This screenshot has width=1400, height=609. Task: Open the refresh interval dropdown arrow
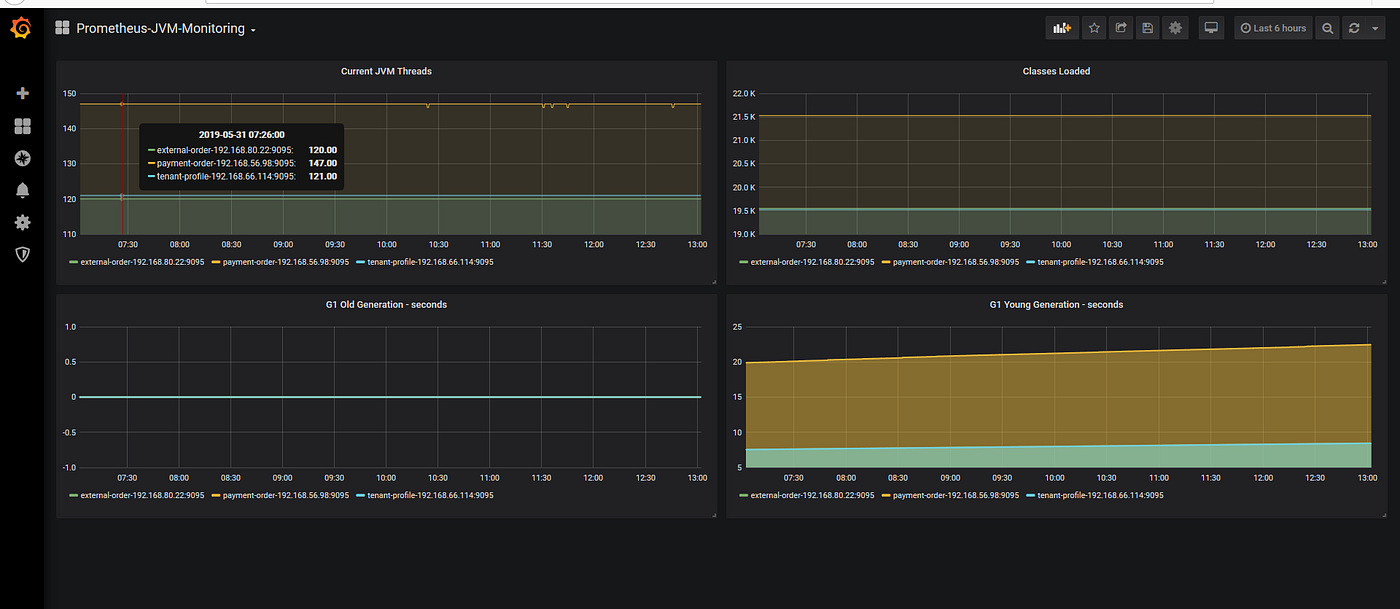1375,27
